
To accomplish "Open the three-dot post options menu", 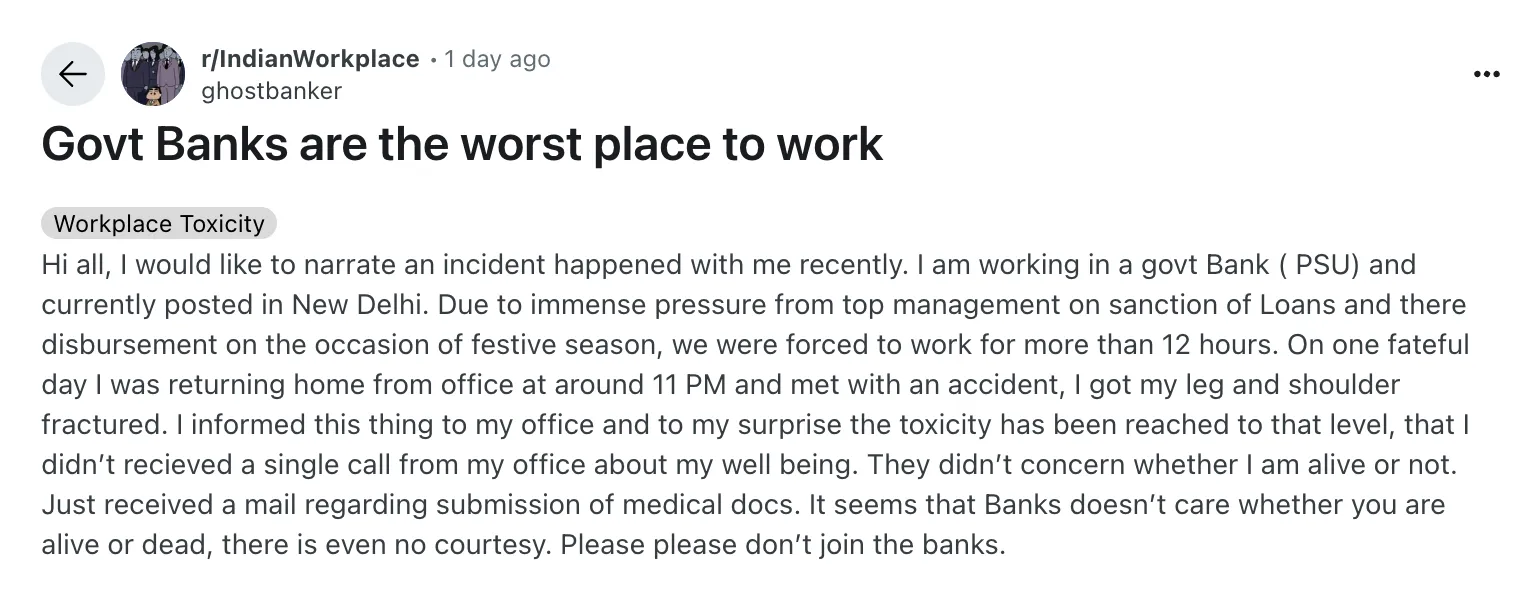I will click(x=1487, y=74).
